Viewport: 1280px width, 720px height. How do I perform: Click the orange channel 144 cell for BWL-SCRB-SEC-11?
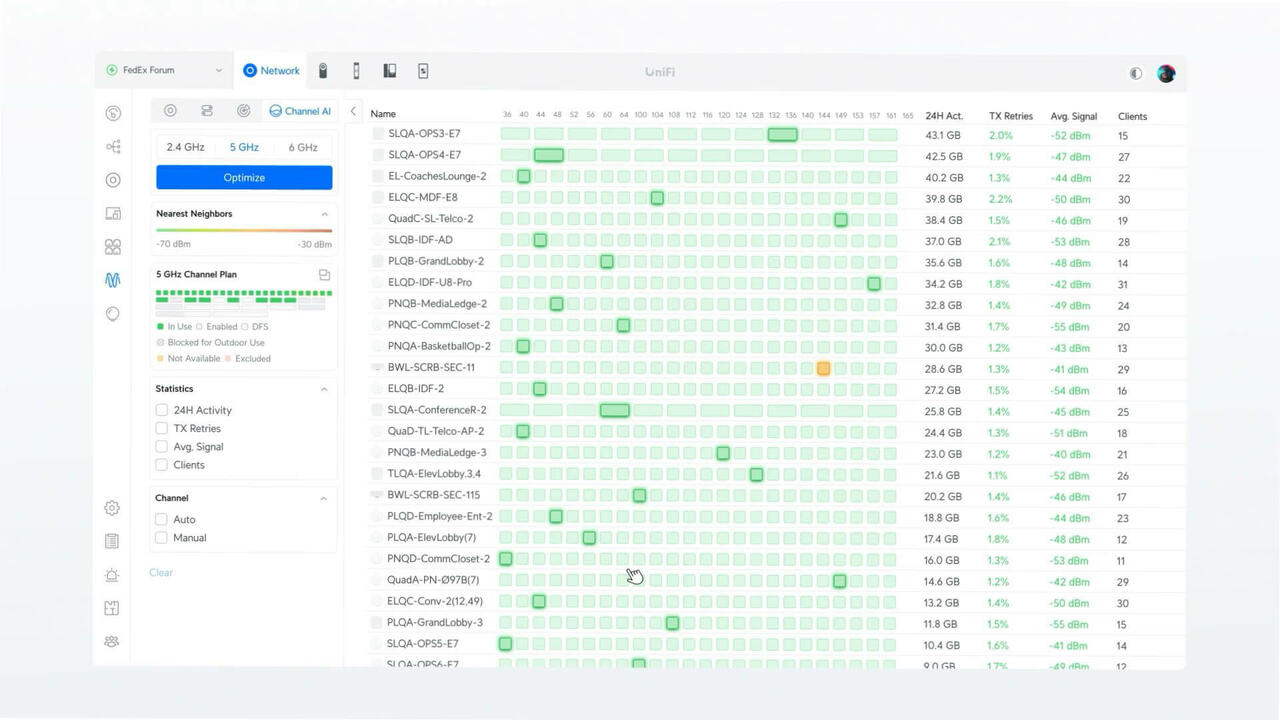coord(823,368)
